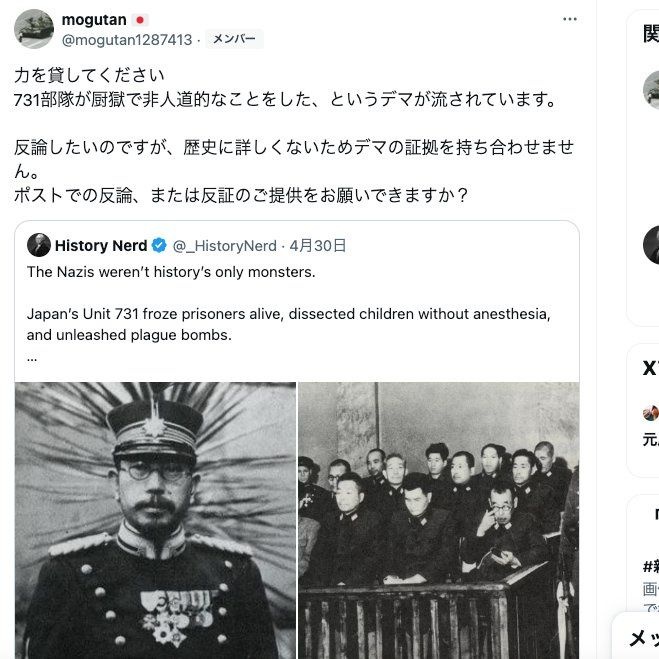The image size is (659, 659).
Task: Open the @mogutan1287413 handle link
Action: 127,40
